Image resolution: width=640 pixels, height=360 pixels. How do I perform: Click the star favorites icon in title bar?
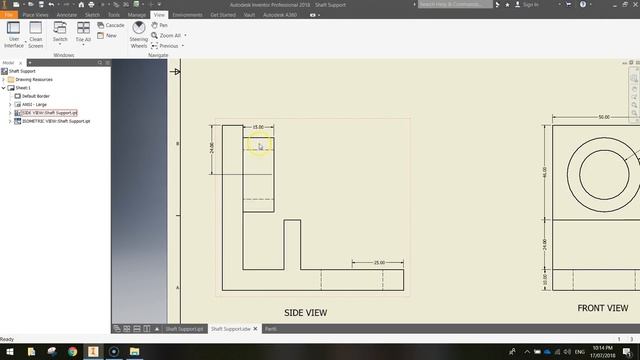coord(507,4)
